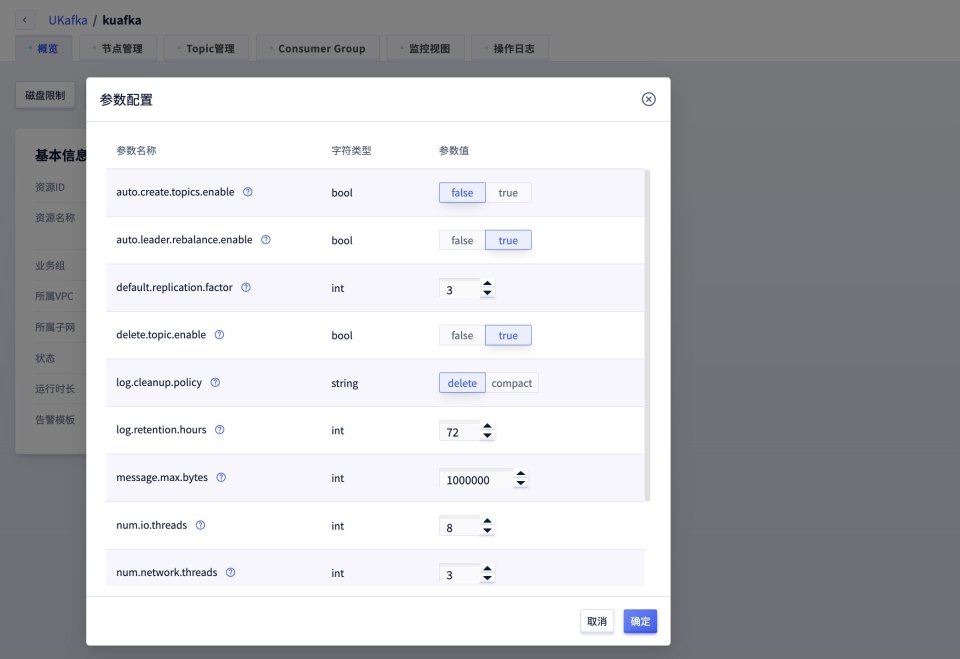The image size is (960, 659).
Task: Set auto.leader.rebalance.enable to false
Action: [x=462, y=240]
